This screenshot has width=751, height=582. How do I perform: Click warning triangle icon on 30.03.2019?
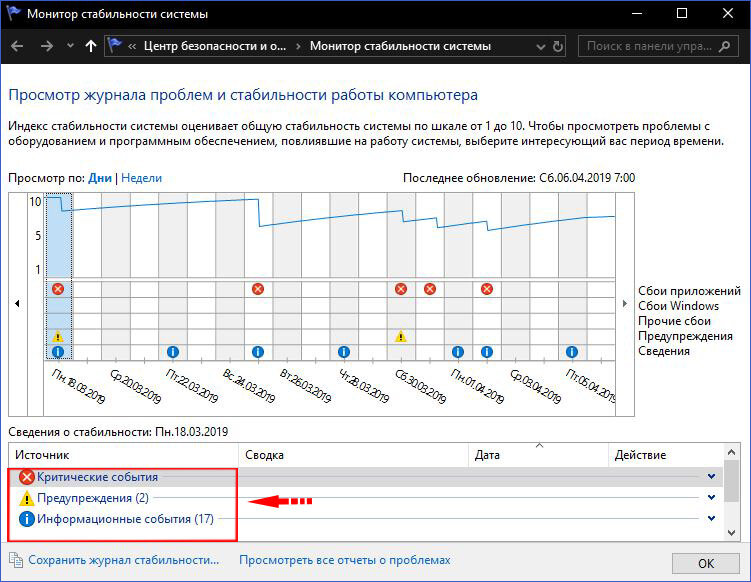click(401, 336)
